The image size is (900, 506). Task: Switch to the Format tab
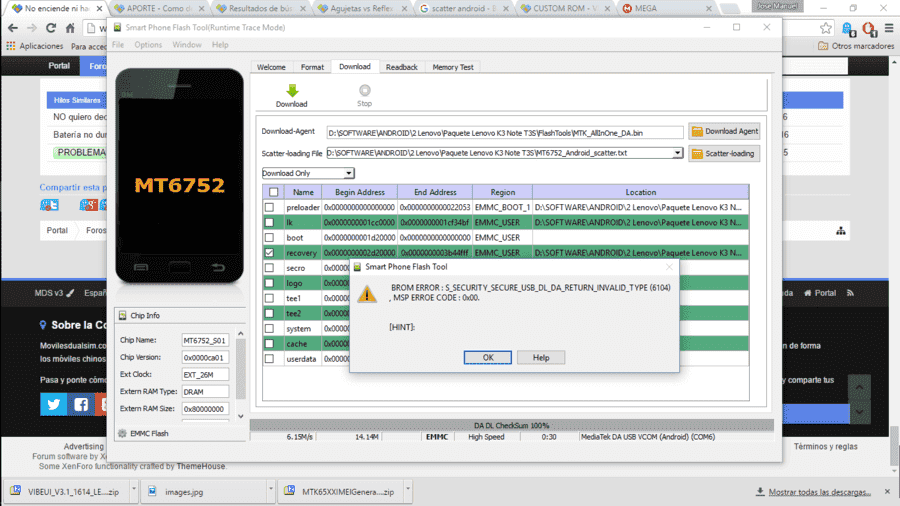[312, 67]
